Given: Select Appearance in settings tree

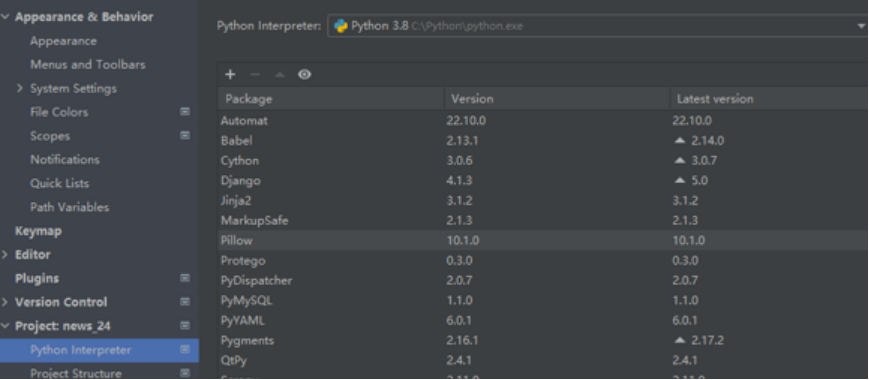Looking at the screenshot, I should coord(63,41).
